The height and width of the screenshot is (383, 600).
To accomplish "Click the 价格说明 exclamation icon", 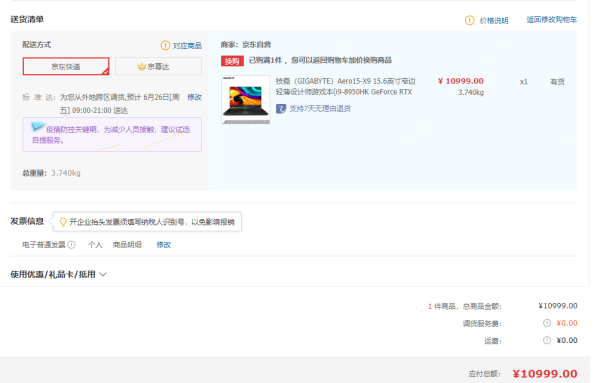I will [469, 20].
